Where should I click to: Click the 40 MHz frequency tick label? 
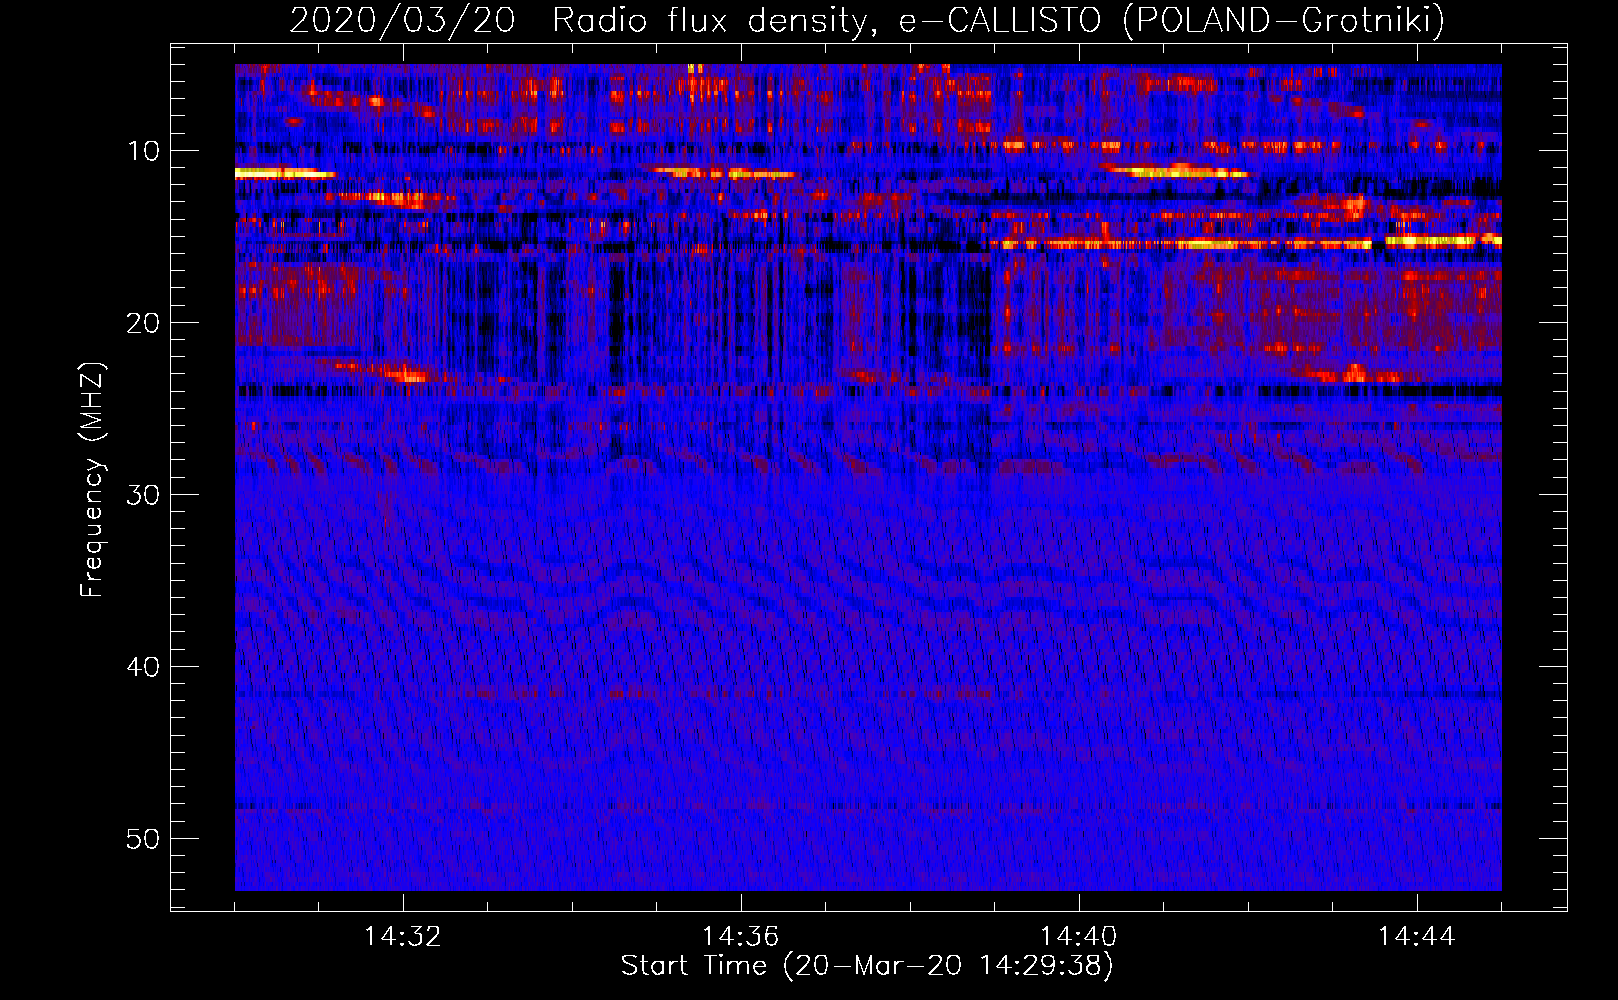click(144, 667)
